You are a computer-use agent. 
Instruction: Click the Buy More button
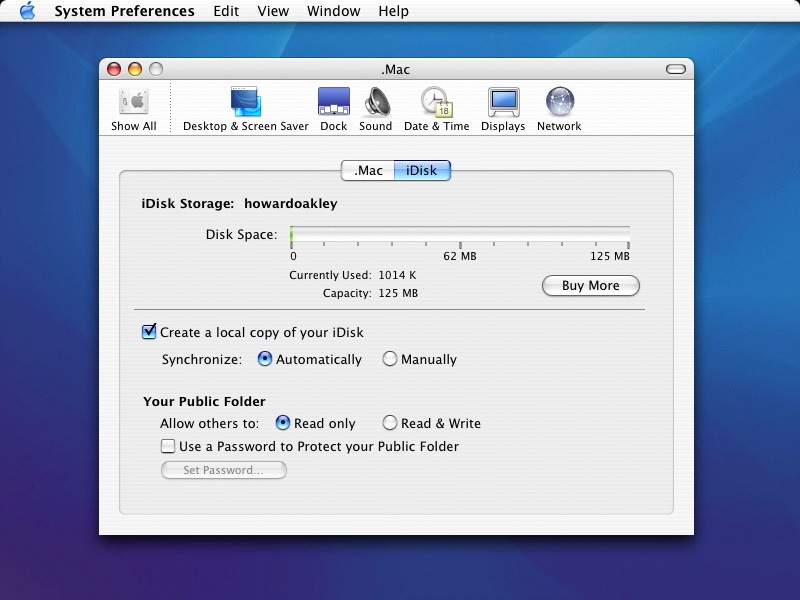[x=590, y=286]
